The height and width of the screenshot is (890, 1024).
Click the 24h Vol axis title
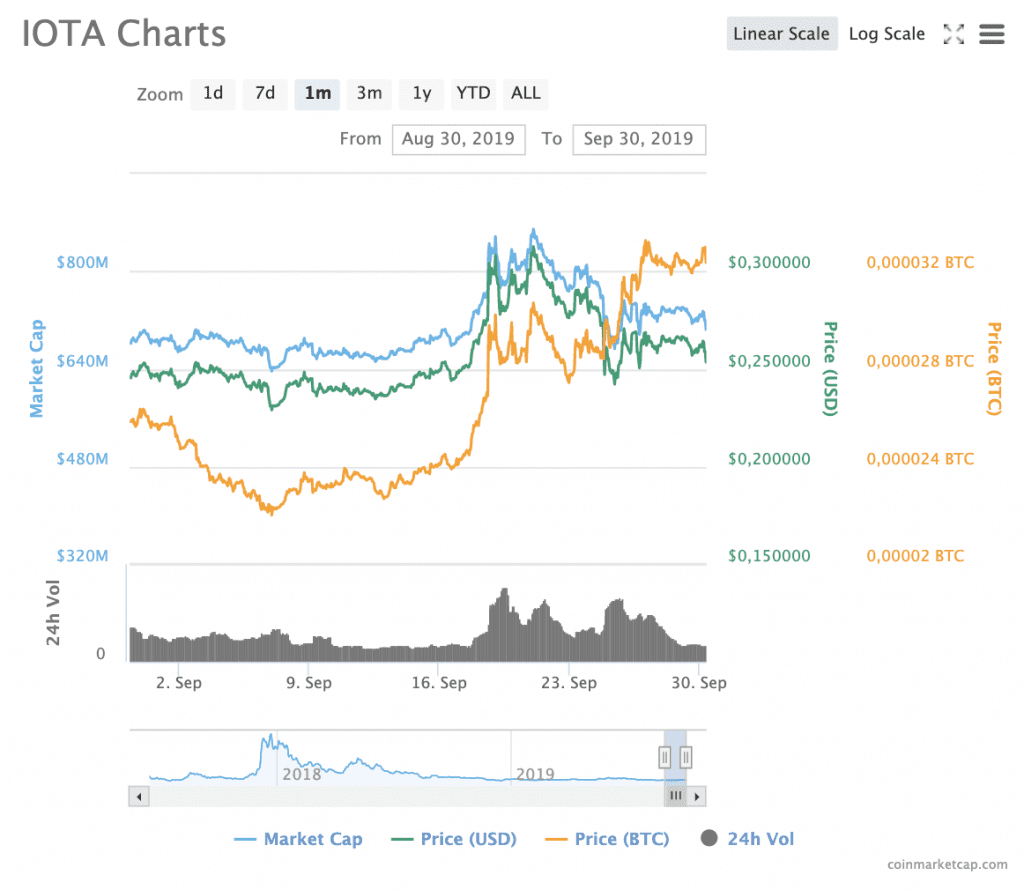(x=53, y=612)
